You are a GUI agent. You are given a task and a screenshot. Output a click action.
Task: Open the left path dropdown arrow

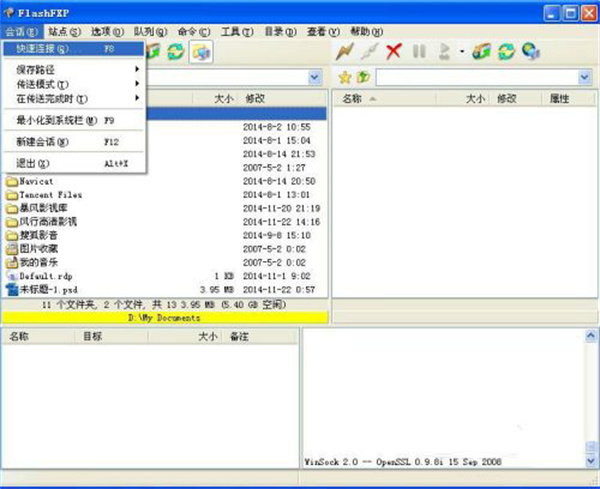point(315,77)
